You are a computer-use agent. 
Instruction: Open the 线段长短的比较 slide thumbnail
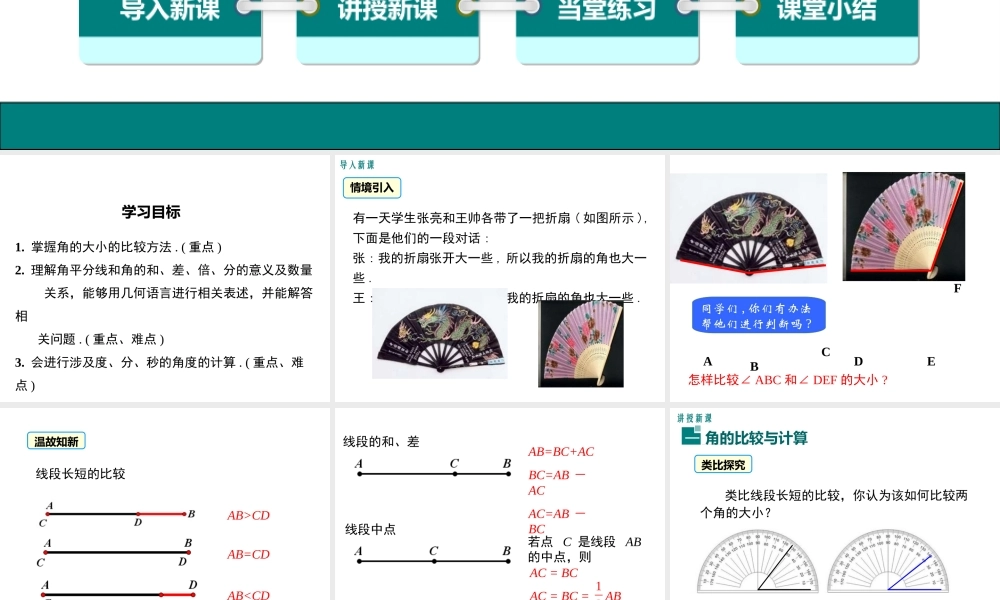click(165, 504)
